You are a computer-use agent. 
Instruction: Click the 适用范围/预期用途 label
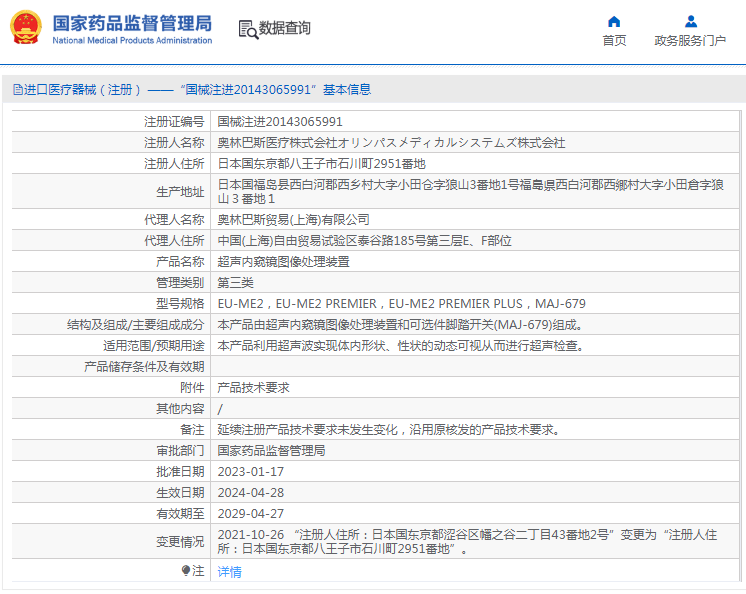coord(154,346)
